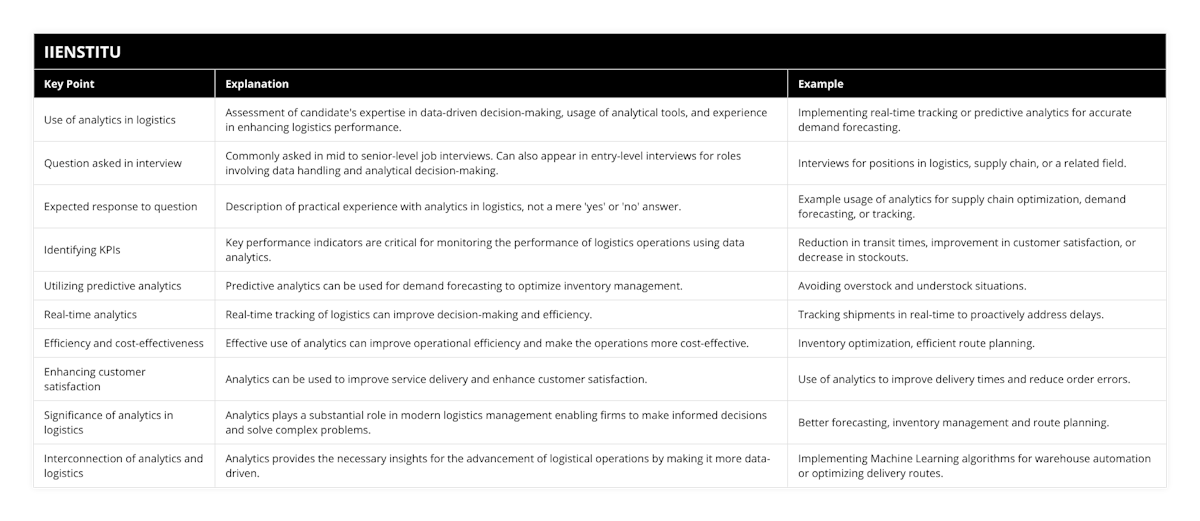Click the Example column header
The height and width of the screenshot is (521, 1200).
point(820,84)
